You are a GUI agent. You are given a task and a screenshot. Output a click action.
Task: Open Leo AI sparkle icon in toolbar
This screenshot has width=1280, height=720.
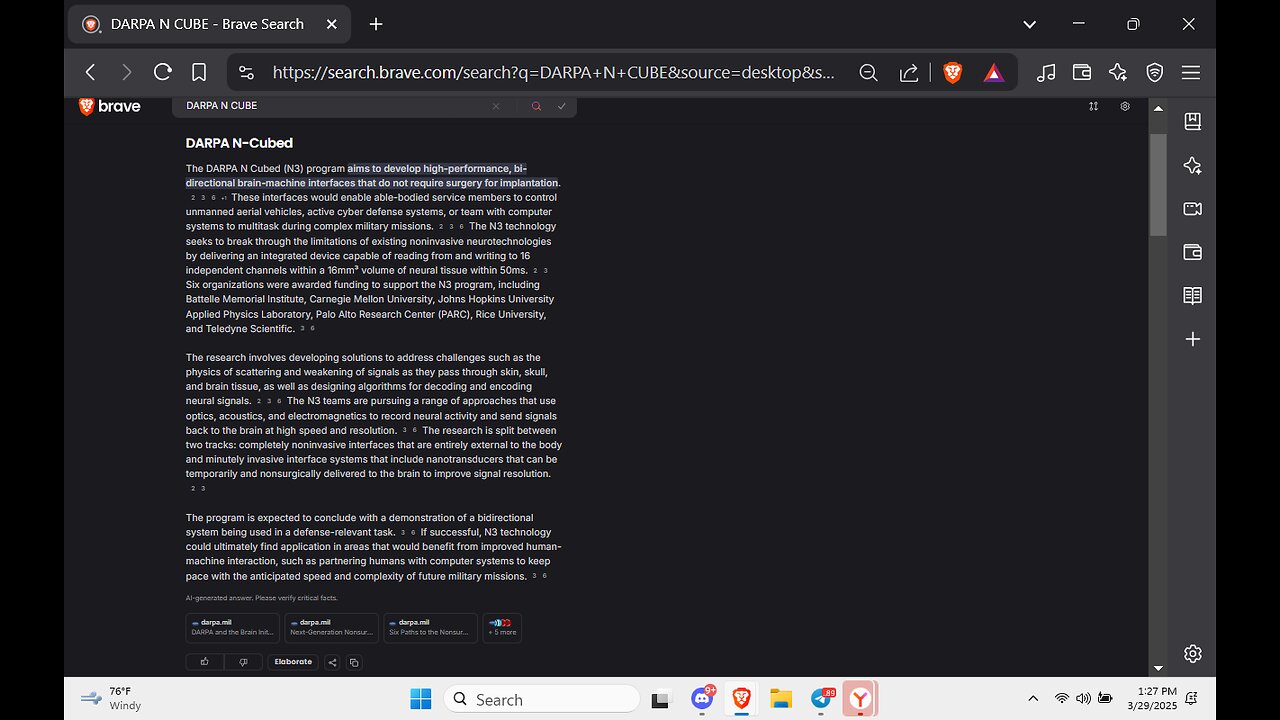(x=1118, y=72)
